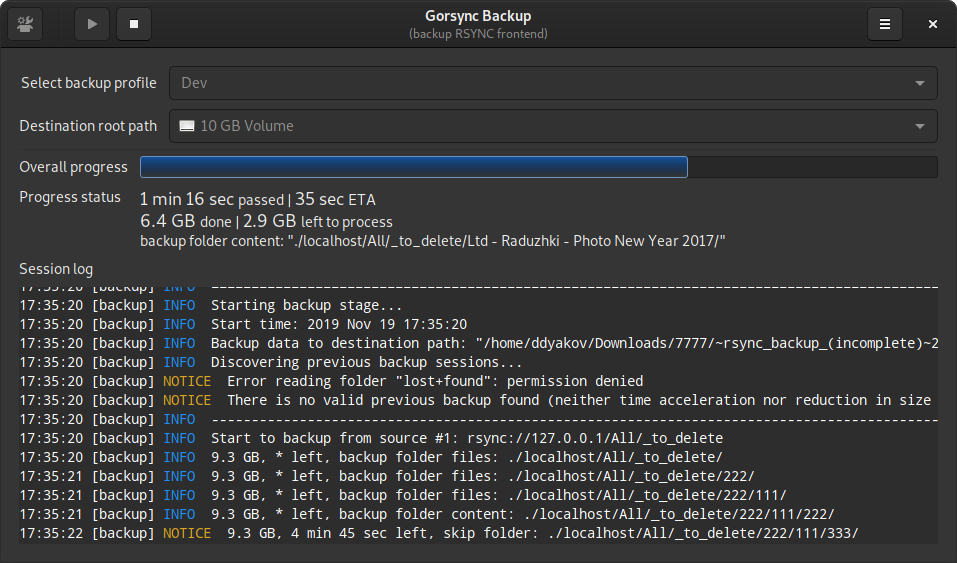Click the drive icon beside 10 GB Volume

[x=187, y=126]
